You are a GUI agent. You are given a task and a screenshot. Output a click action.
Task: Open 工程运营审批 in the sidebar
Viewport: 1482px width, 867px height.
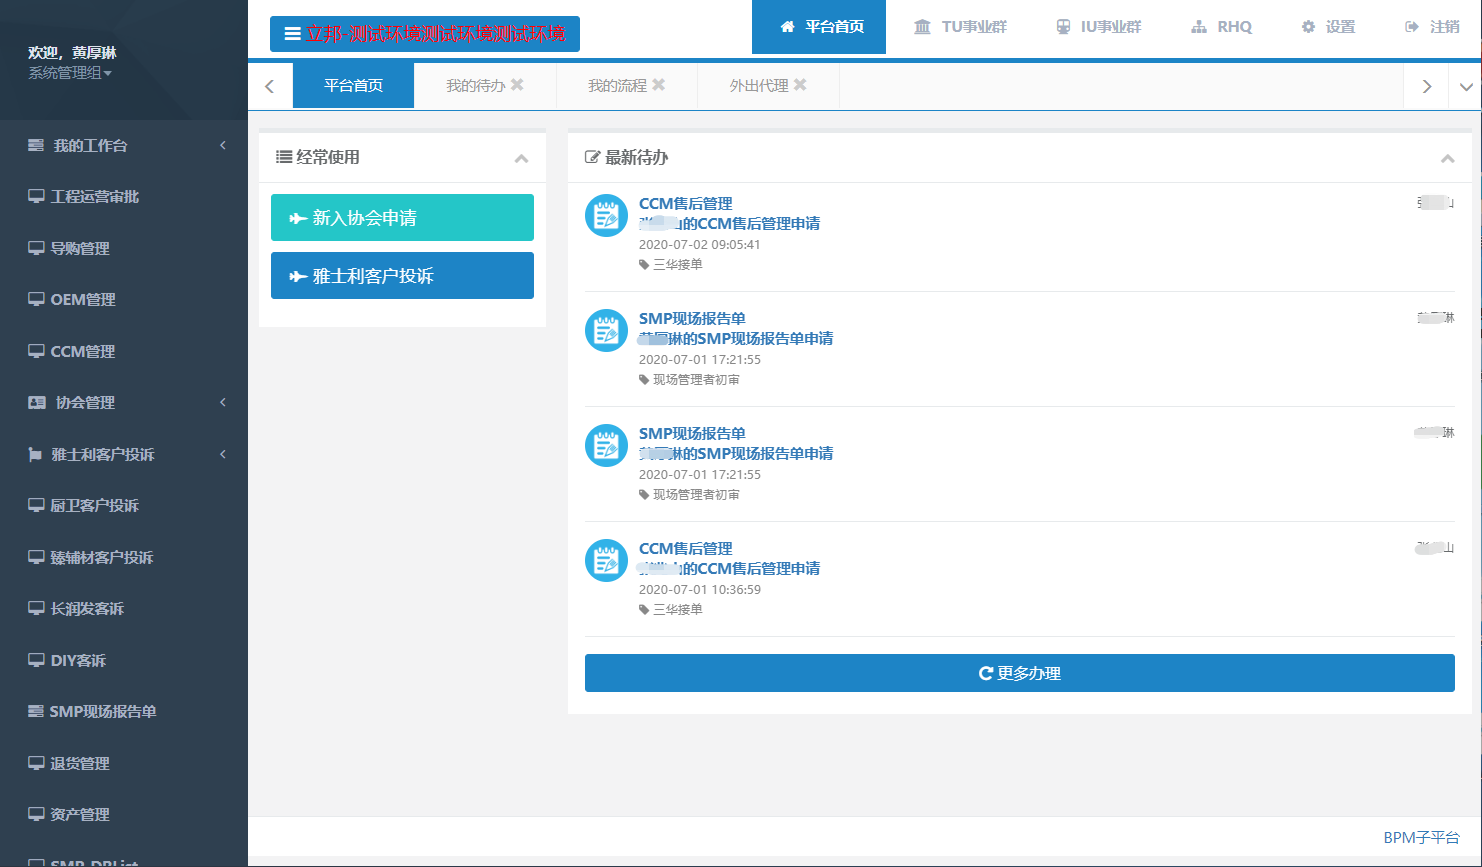(x=95, y=197)
